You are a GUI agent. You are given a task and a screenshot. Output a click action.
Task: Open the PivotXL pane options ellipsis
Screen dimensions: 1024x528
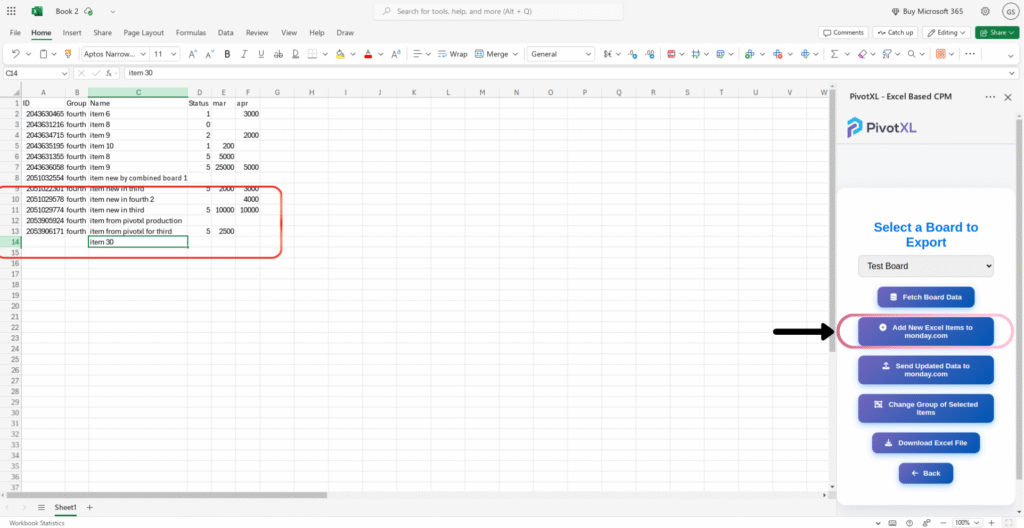990,97
